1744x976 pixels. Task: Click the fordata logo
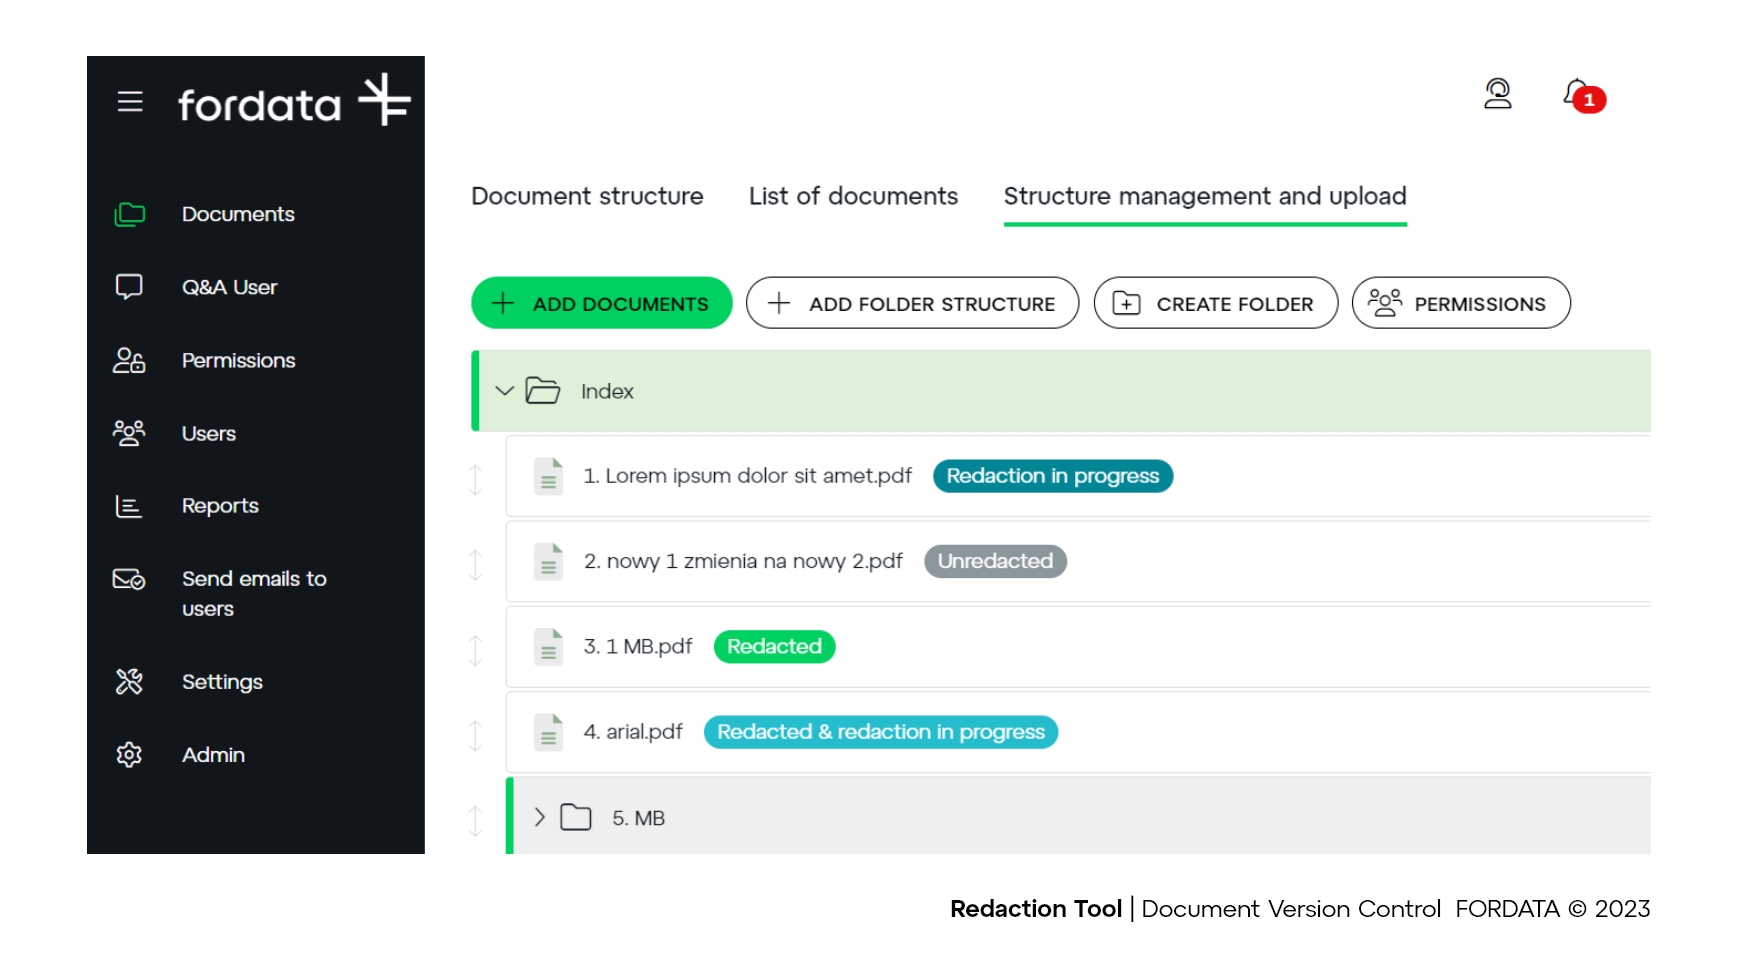pos(294,101)
